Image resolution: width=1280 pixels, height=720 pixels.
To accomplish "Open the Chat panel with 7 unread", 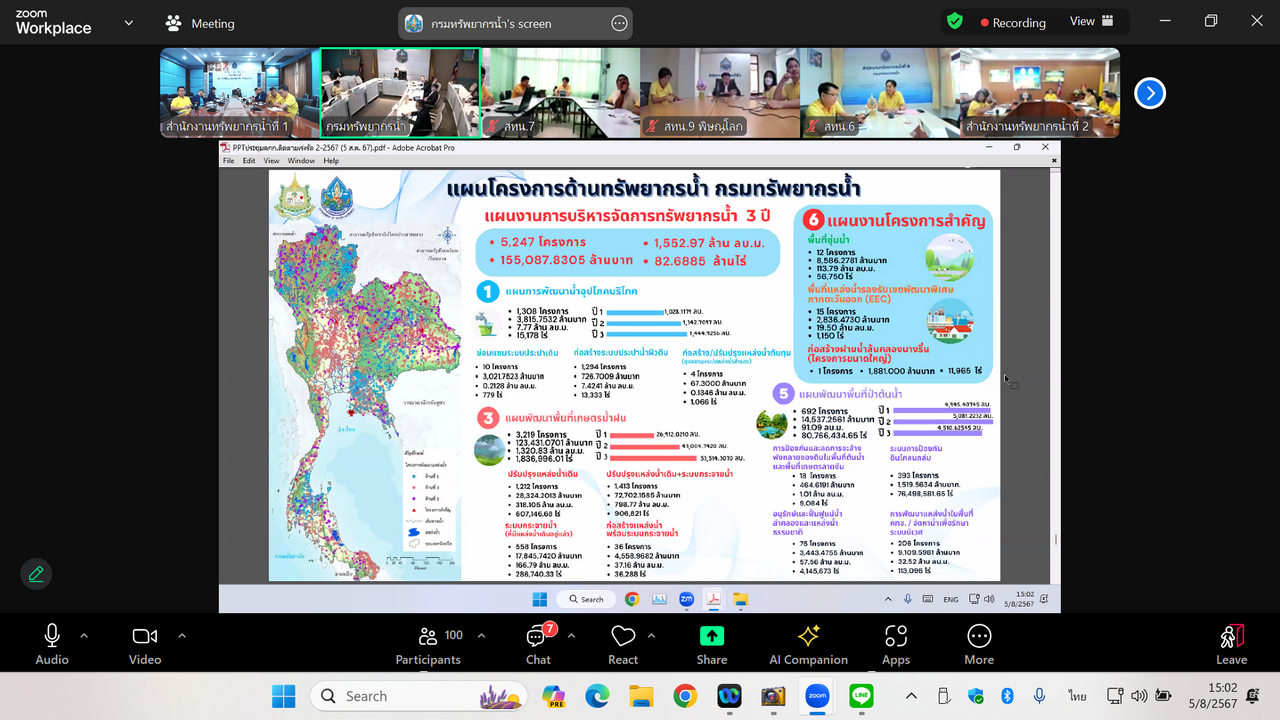I will [538, 643].
